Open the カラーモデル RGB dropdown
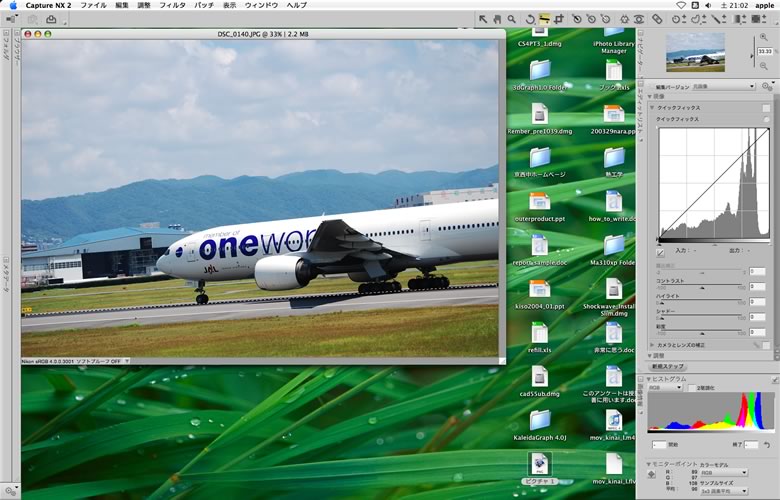 (724, 473)
